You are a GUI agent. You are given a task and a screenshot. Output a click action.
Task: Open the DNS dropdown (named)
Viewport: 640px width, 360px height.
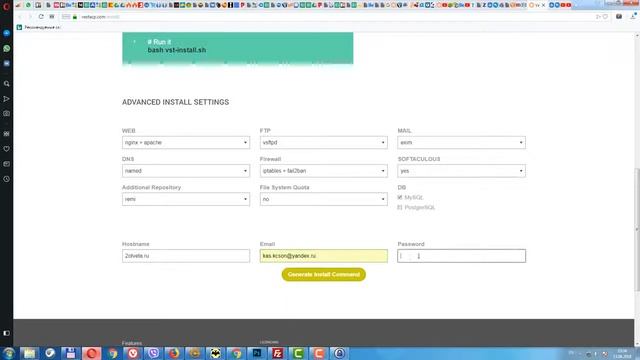pyautogui.click(x=186, y=171)
